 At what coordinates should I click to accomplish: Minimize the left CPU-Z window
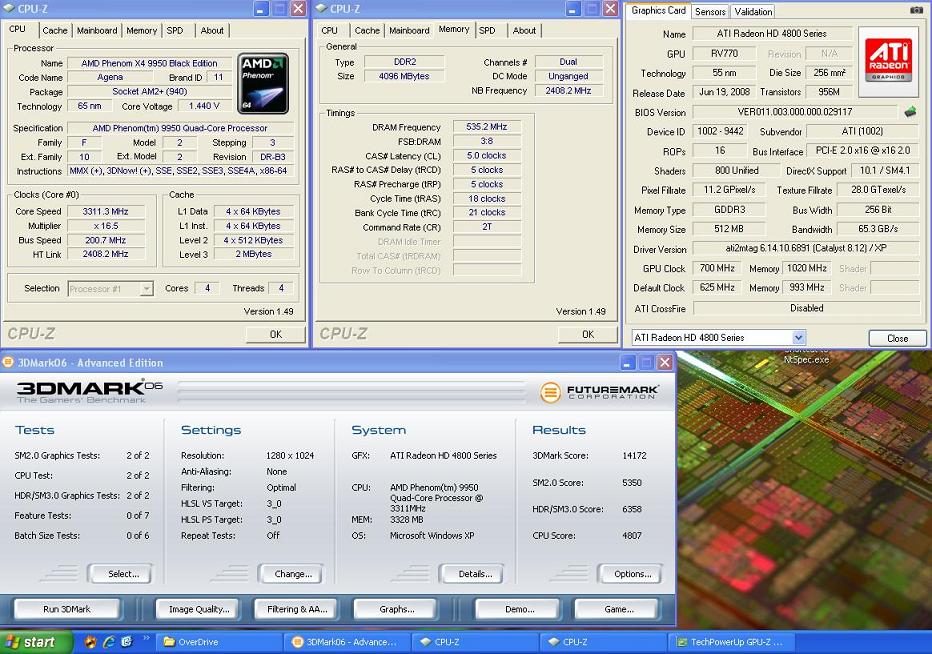261,9
